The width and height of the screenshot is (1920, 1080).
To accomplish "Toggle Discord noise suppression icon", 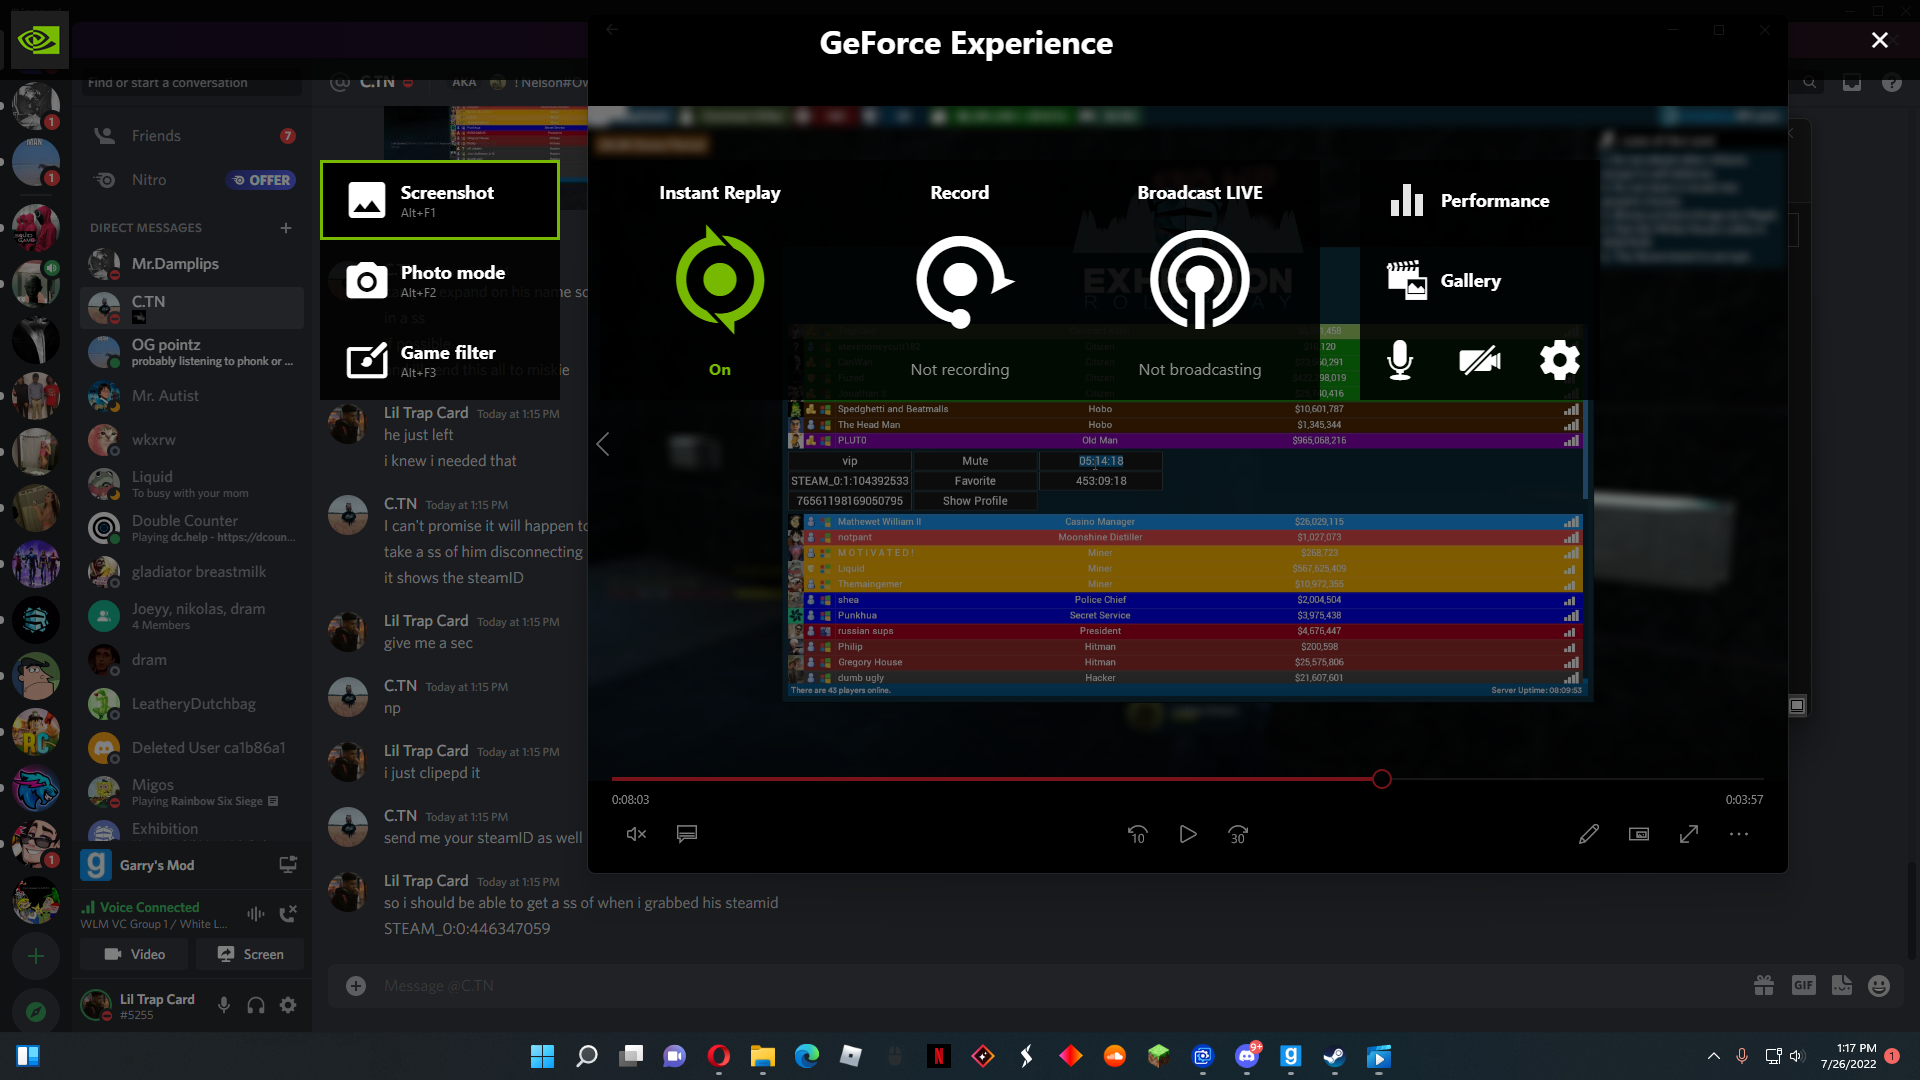I will click(256, 914).
